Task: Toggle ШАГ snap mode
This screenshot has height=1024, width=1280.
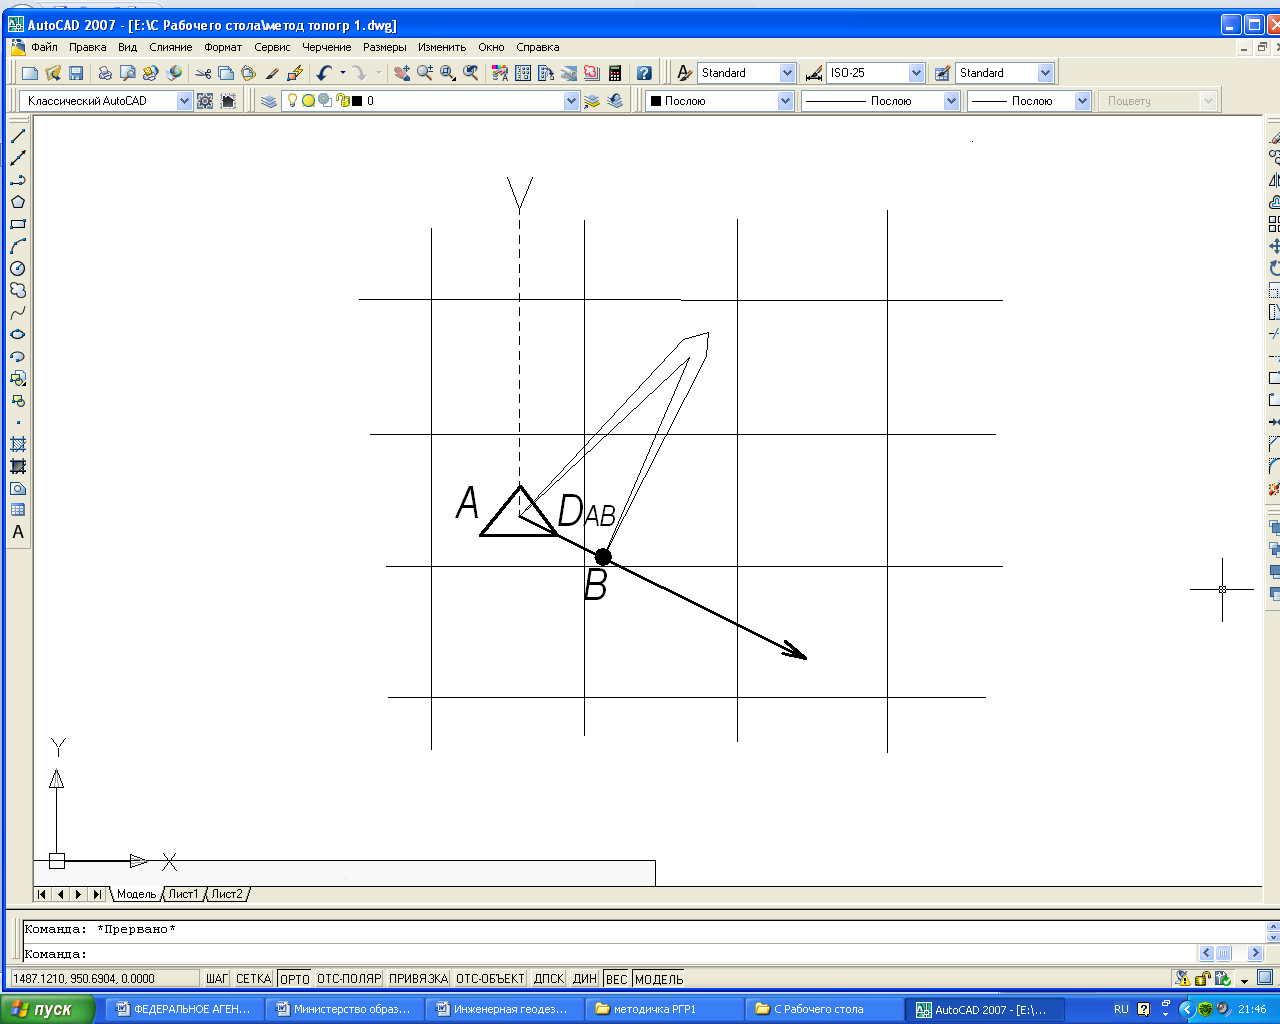Action: click(x=216, y=979)
